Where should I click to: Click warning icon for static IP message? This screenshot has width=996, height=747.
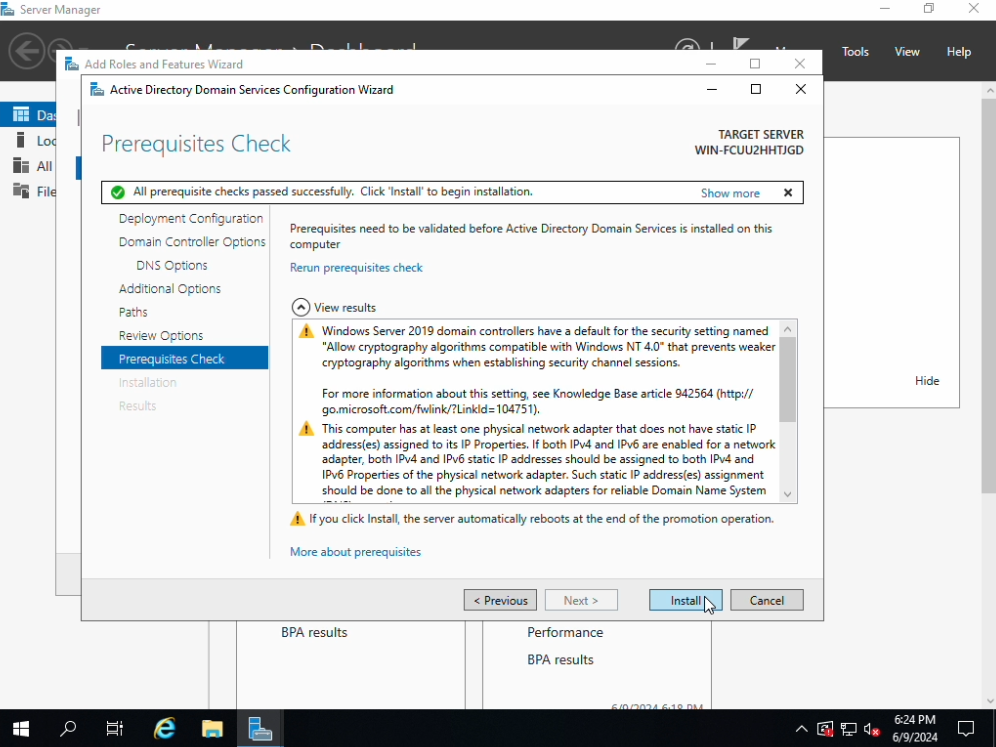[306, 429]
